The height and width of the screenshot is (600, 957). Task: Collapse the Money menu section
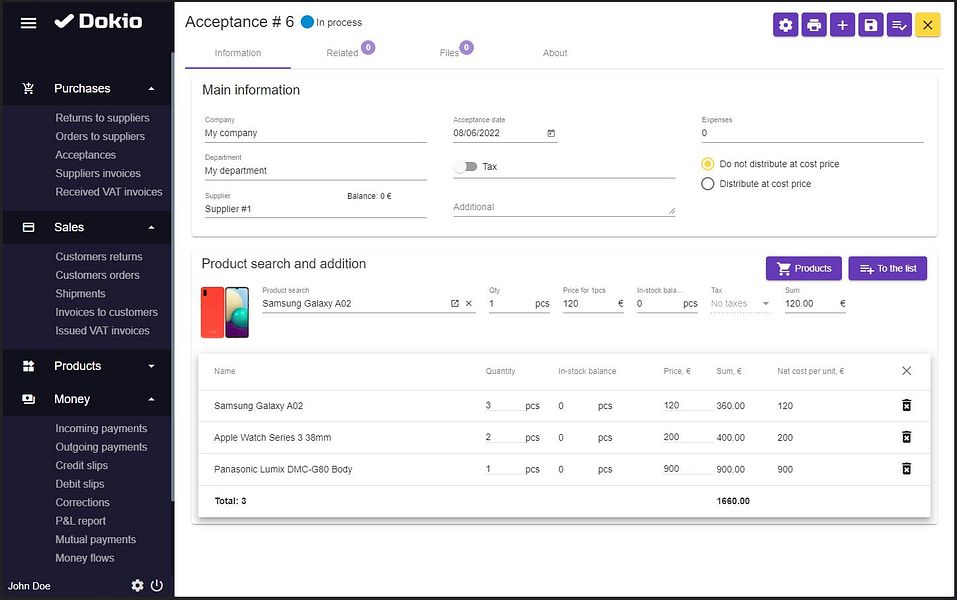151,399
